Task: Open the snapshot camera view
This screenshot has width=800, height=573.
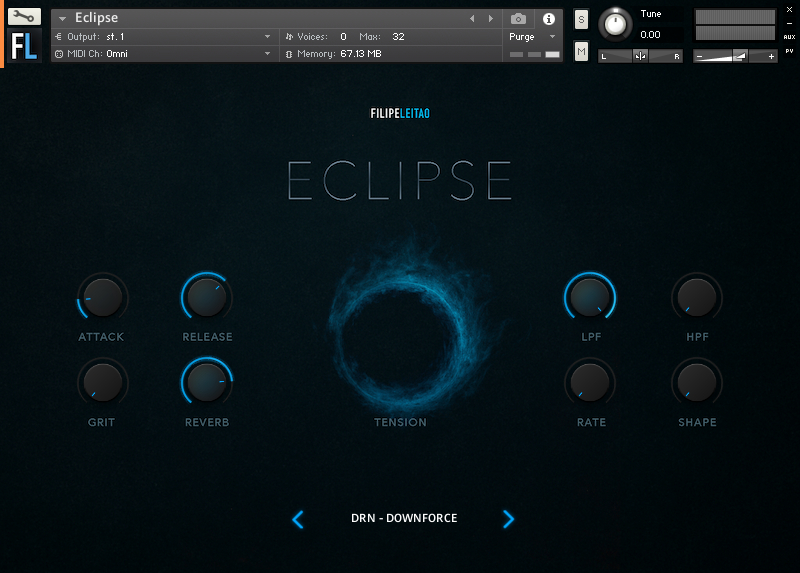Action: pos(518,19)
